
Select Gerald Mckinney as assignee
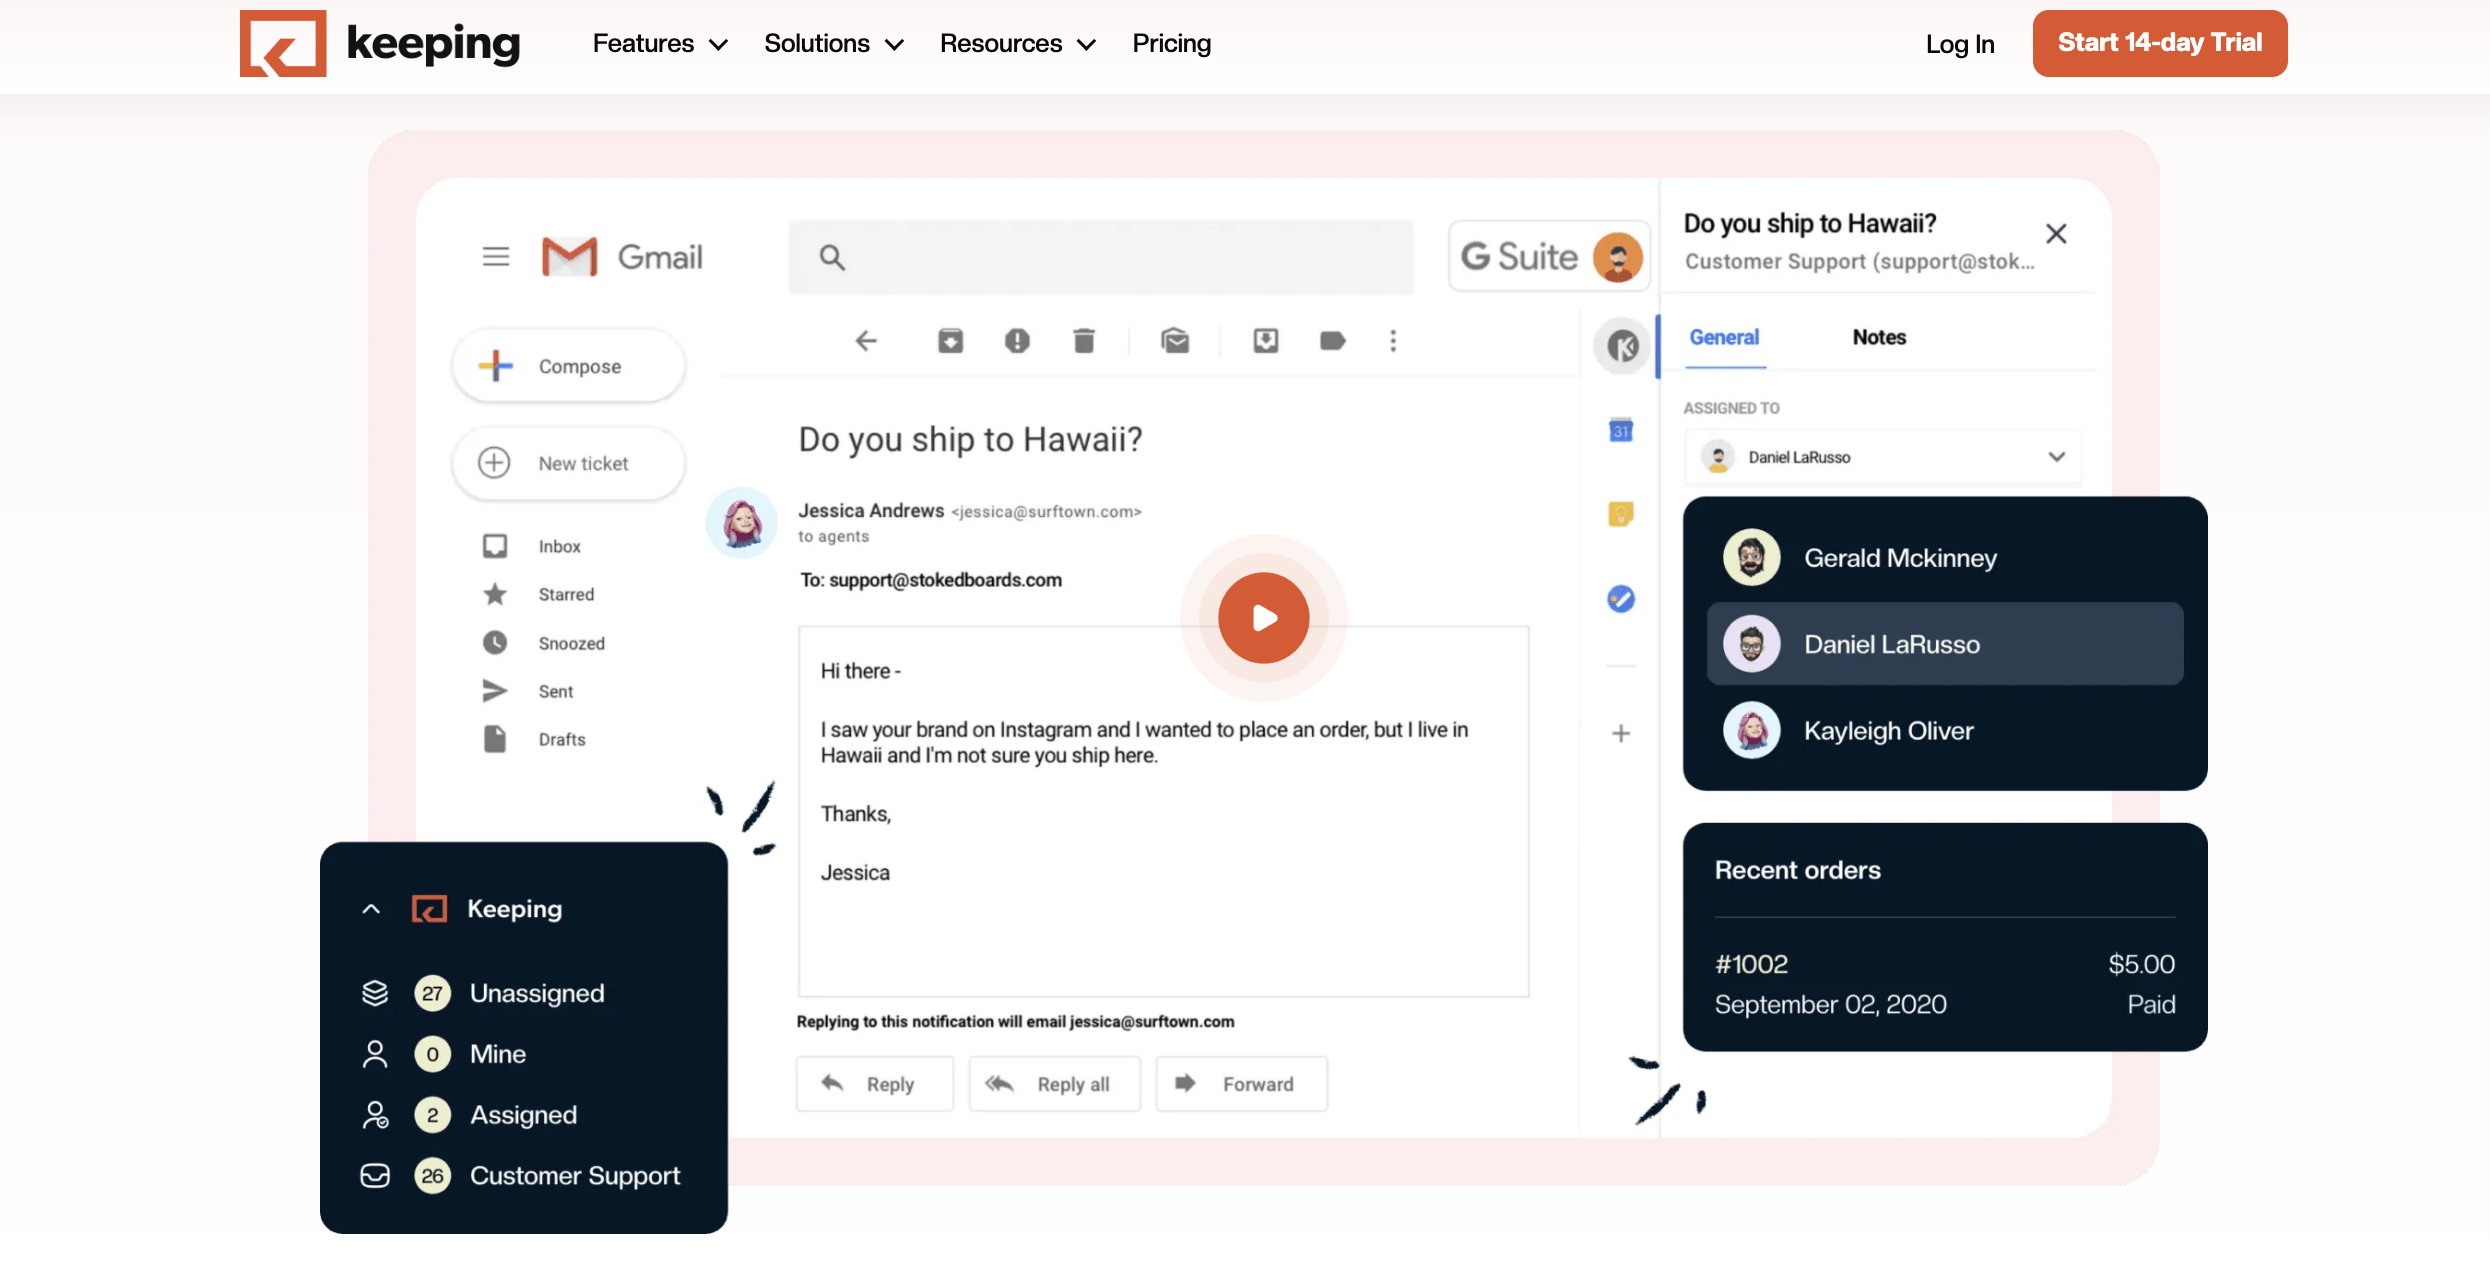(1899, 558)
